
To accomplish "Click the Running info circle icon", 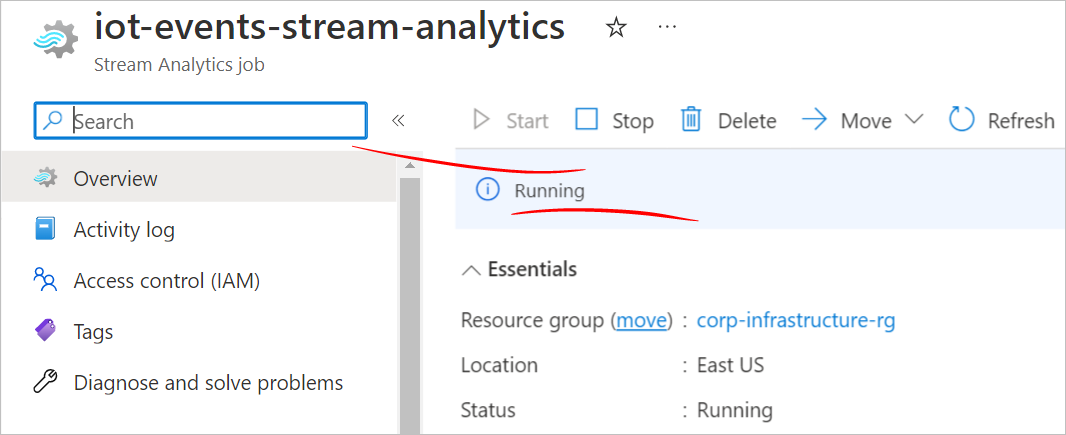I will (x=487, y=190).
